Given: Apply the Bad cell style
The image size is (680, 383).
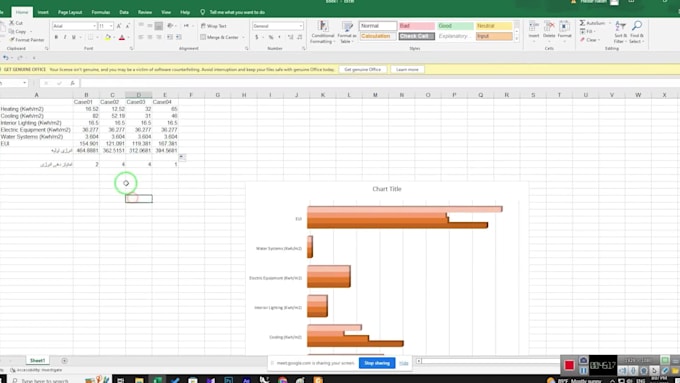Looking at the screenshot, I should 417,26.
